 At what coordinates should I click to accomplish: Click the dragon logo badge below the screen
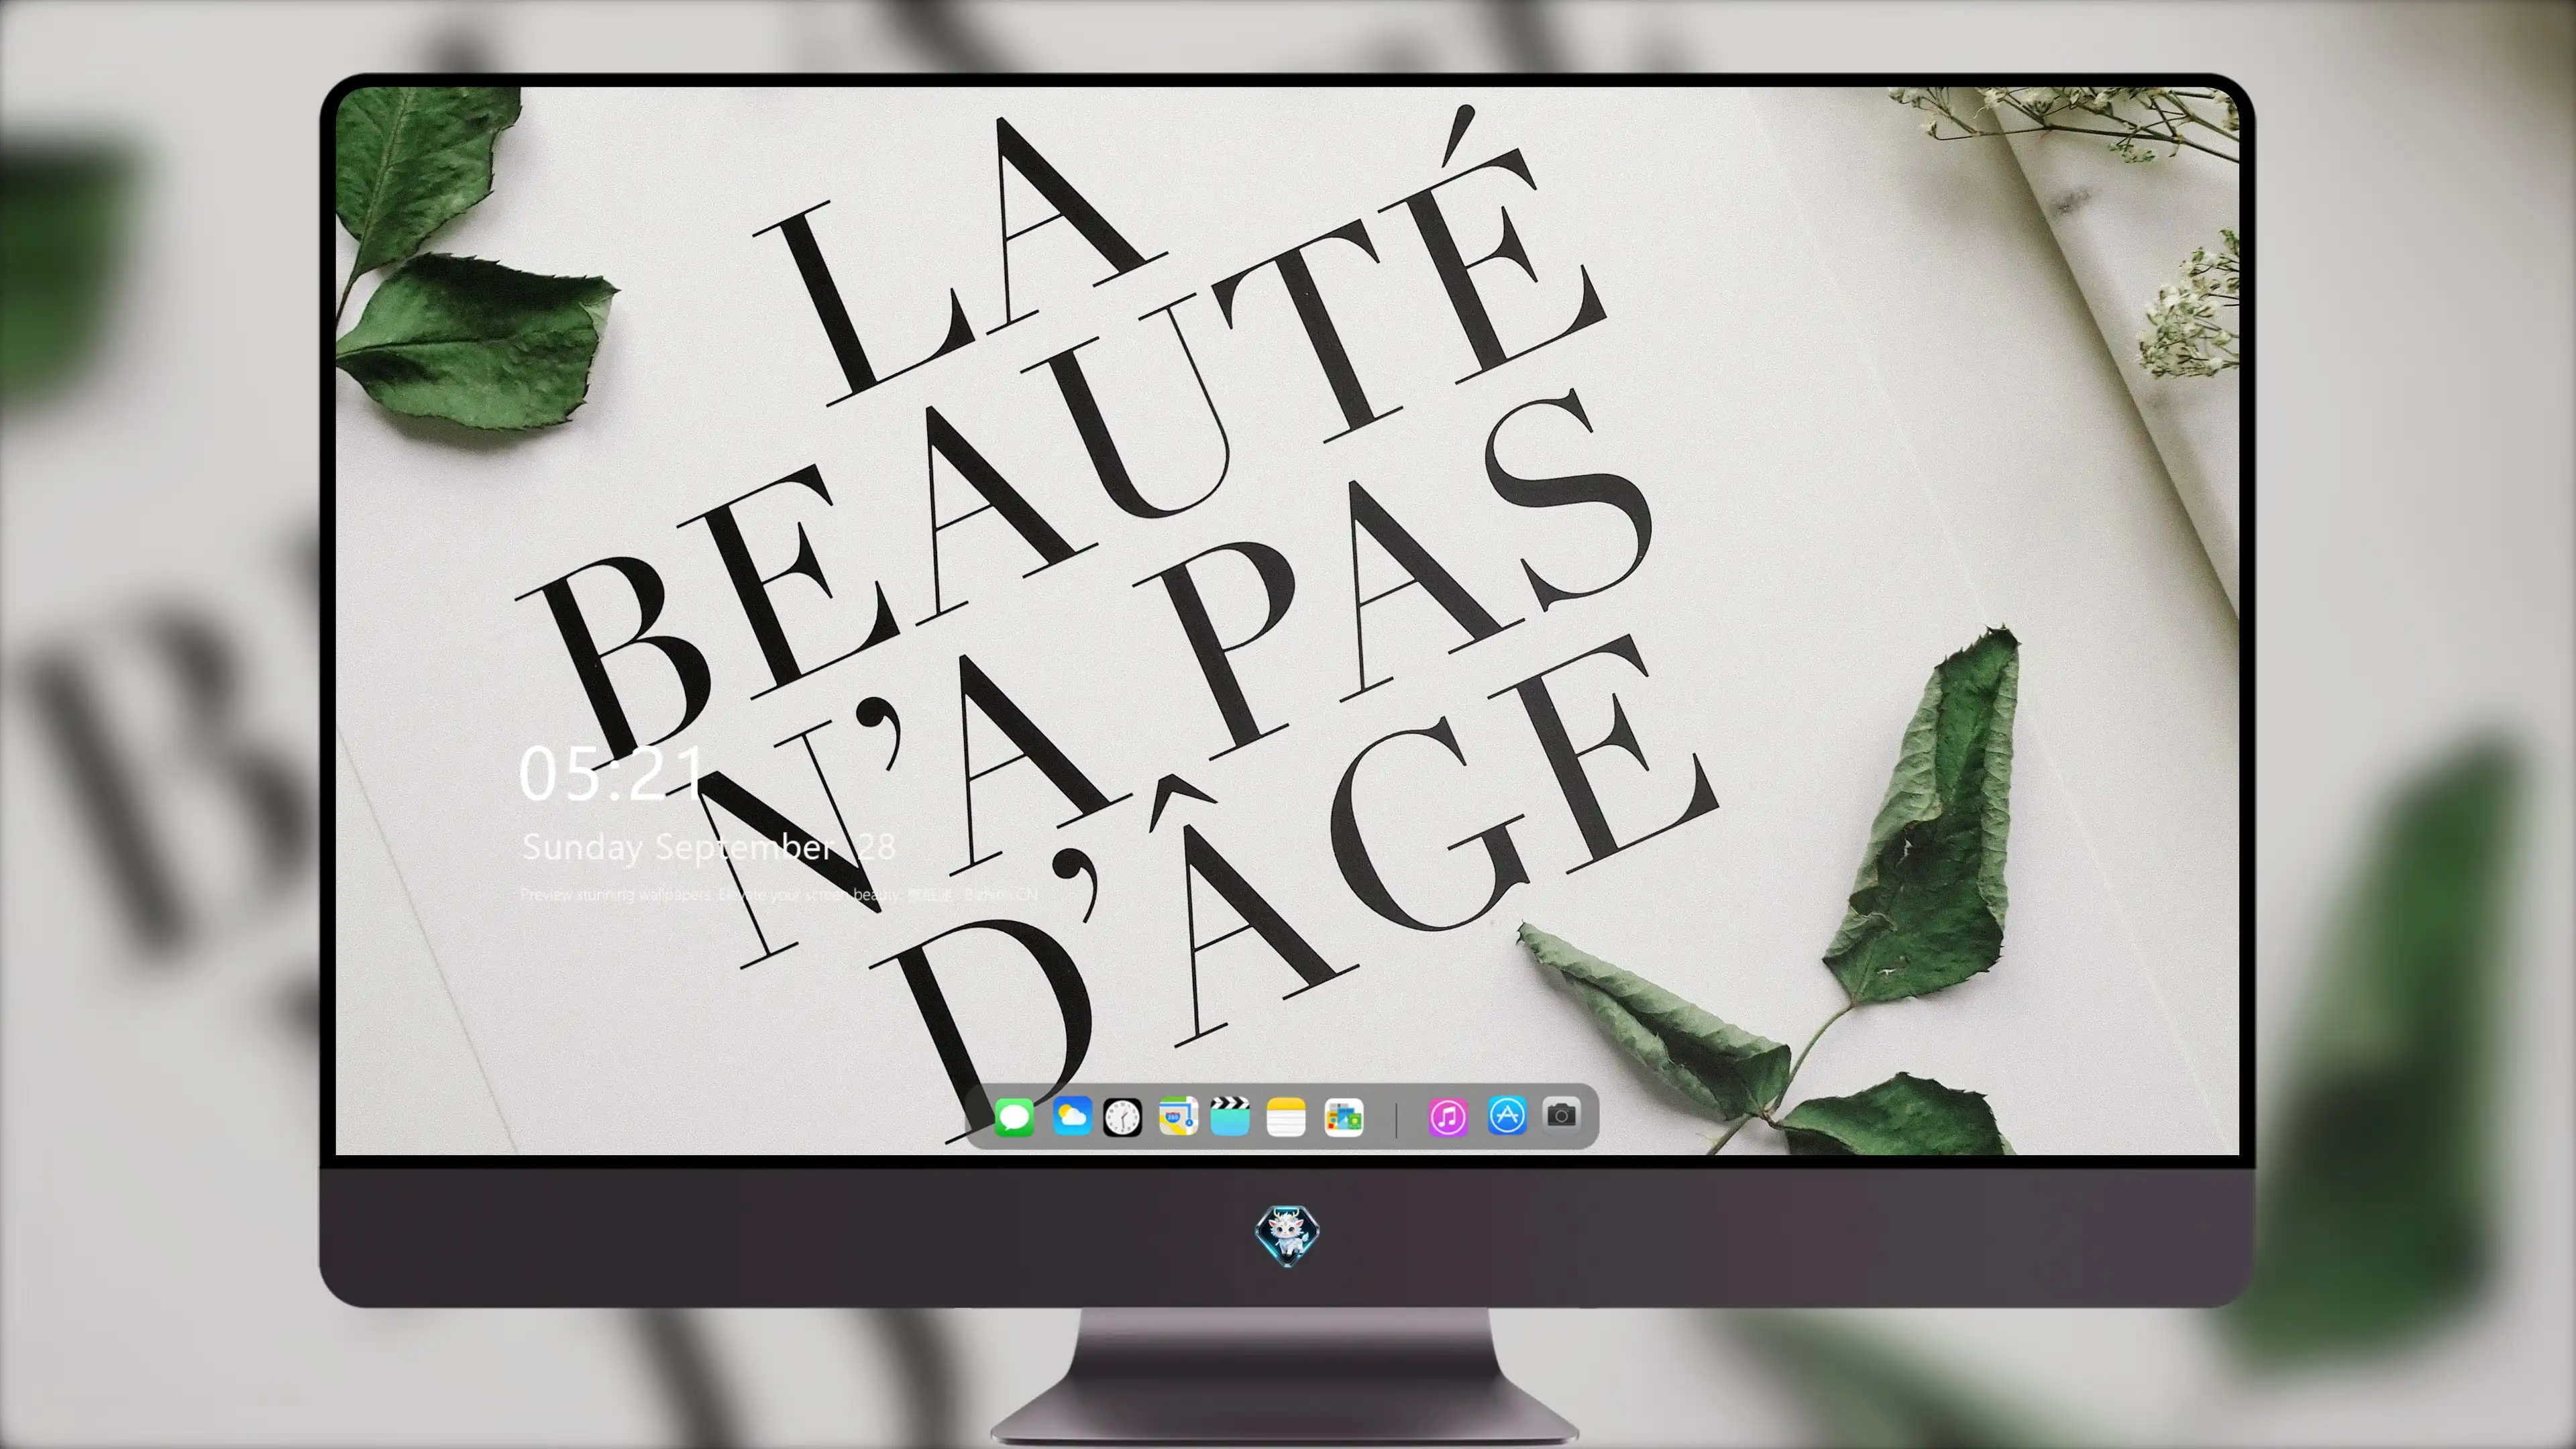coord(1287,1236)
